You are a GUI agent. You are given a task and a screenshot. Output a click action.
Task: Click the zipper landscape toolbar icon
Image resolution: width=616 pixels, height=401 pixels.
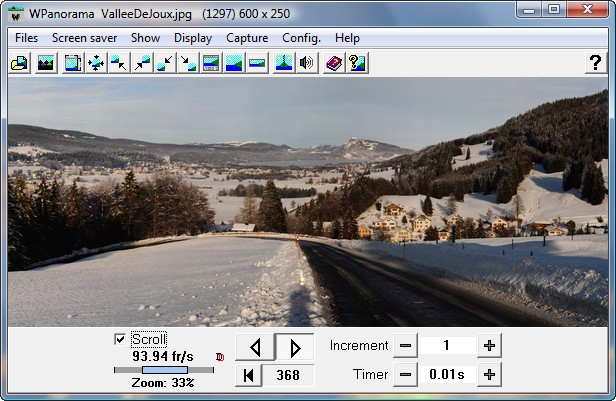(284, 63)
